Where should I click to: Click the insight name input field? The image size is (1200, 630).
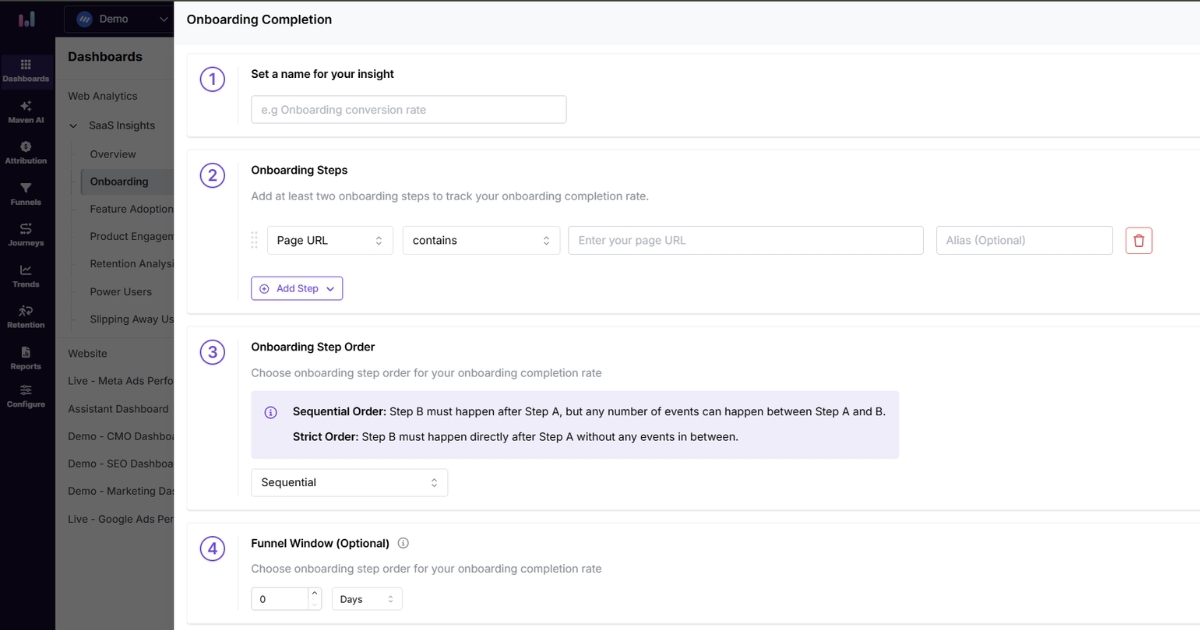pyautogui.click(x=408, y=110)
